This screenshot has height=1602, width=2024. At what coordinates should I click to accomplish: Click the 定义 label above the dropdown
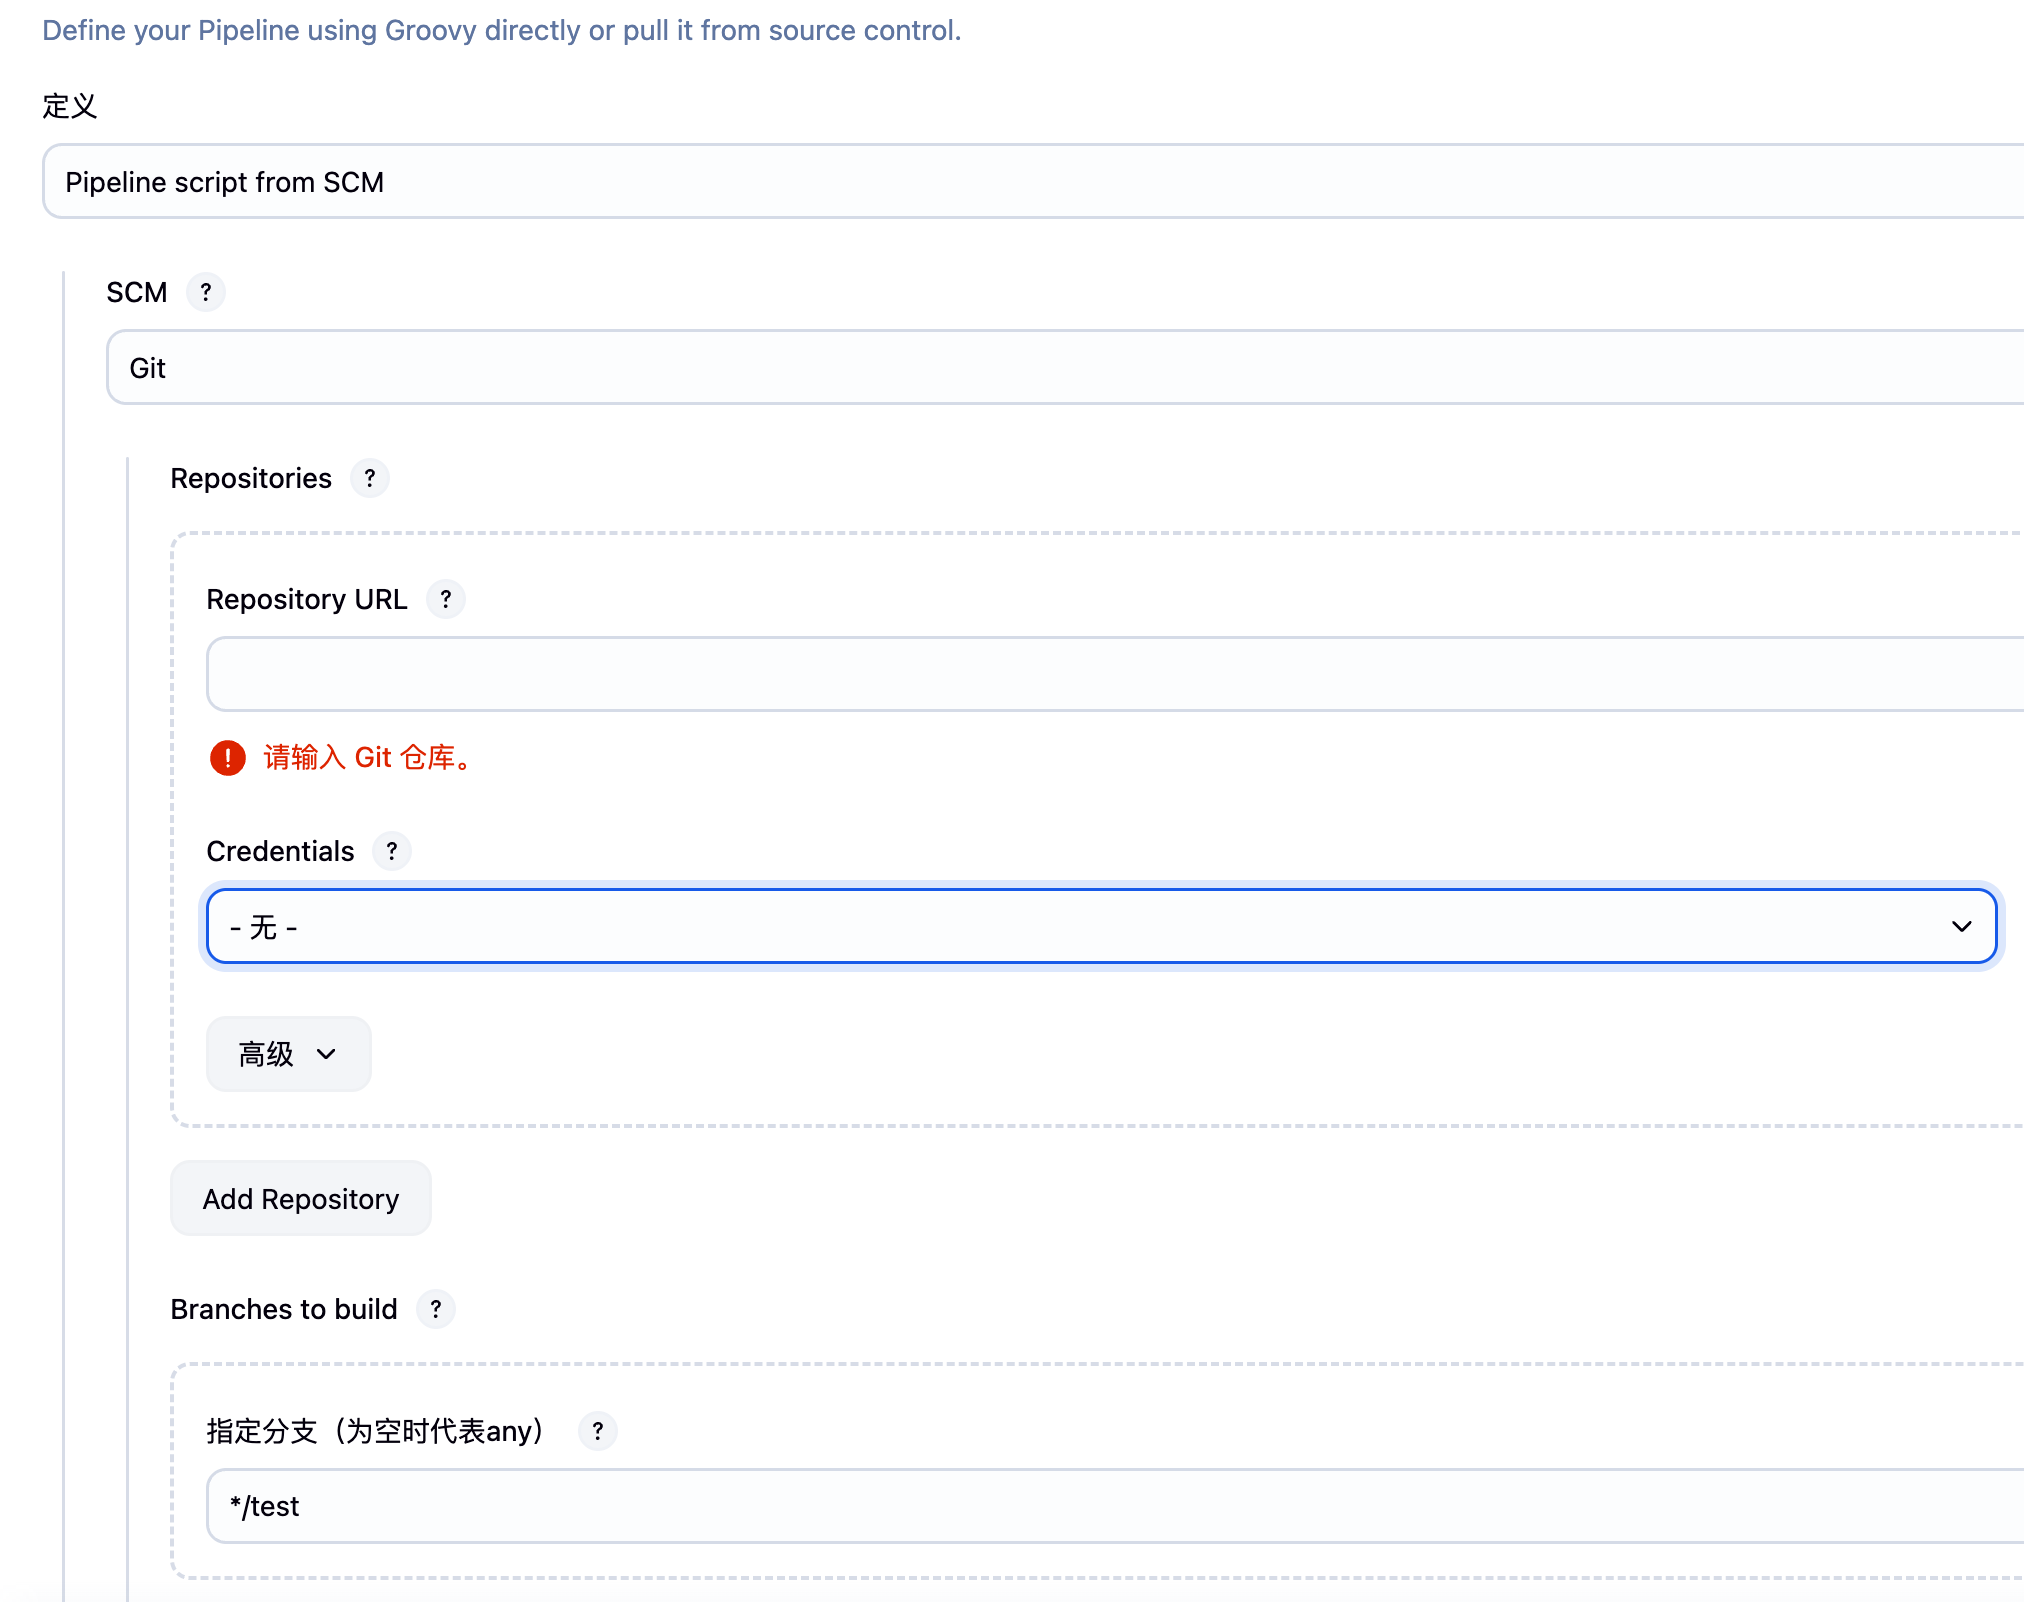point(70,106)
